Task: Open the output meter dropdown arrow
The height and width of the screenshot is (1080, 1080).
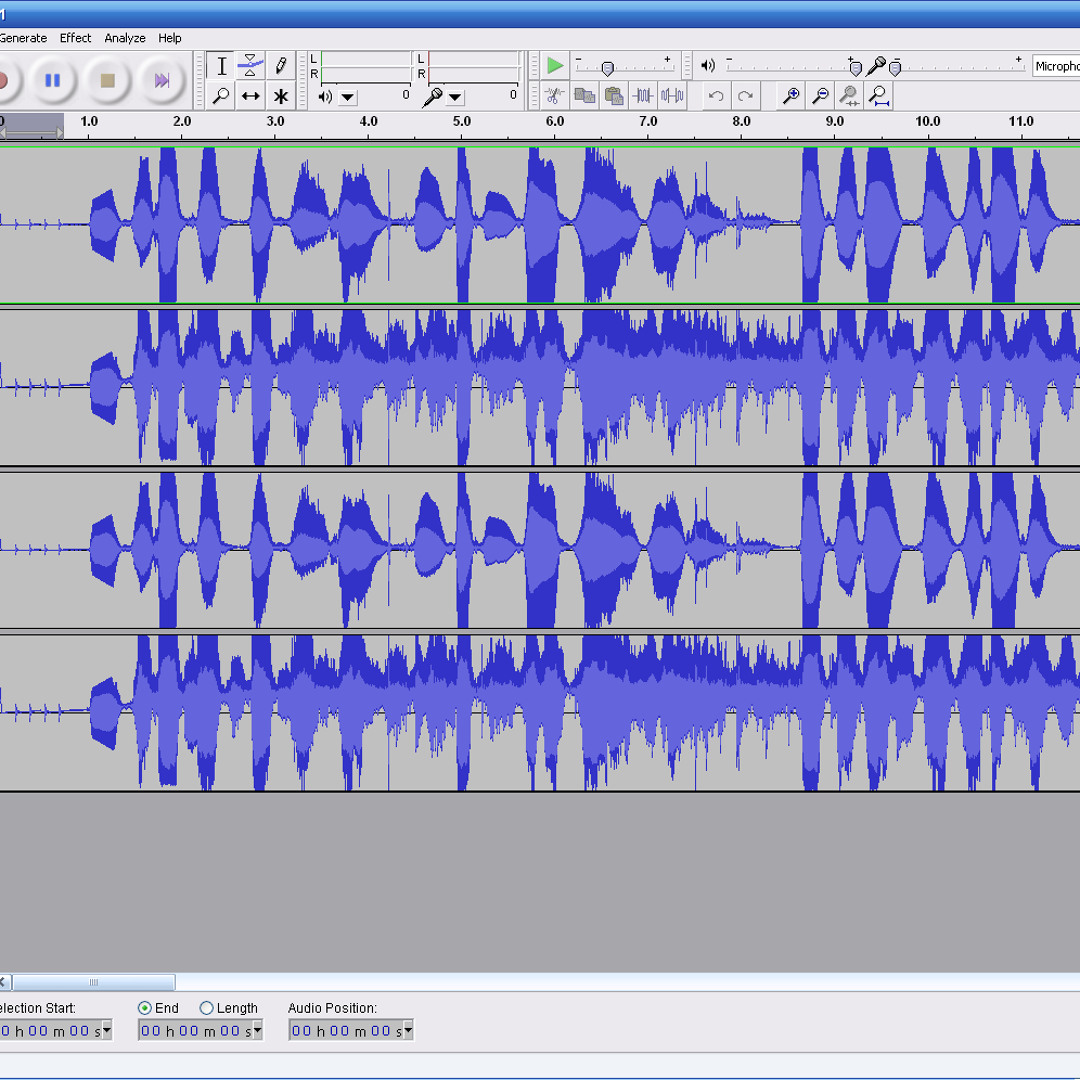Action: pos(348,97)
